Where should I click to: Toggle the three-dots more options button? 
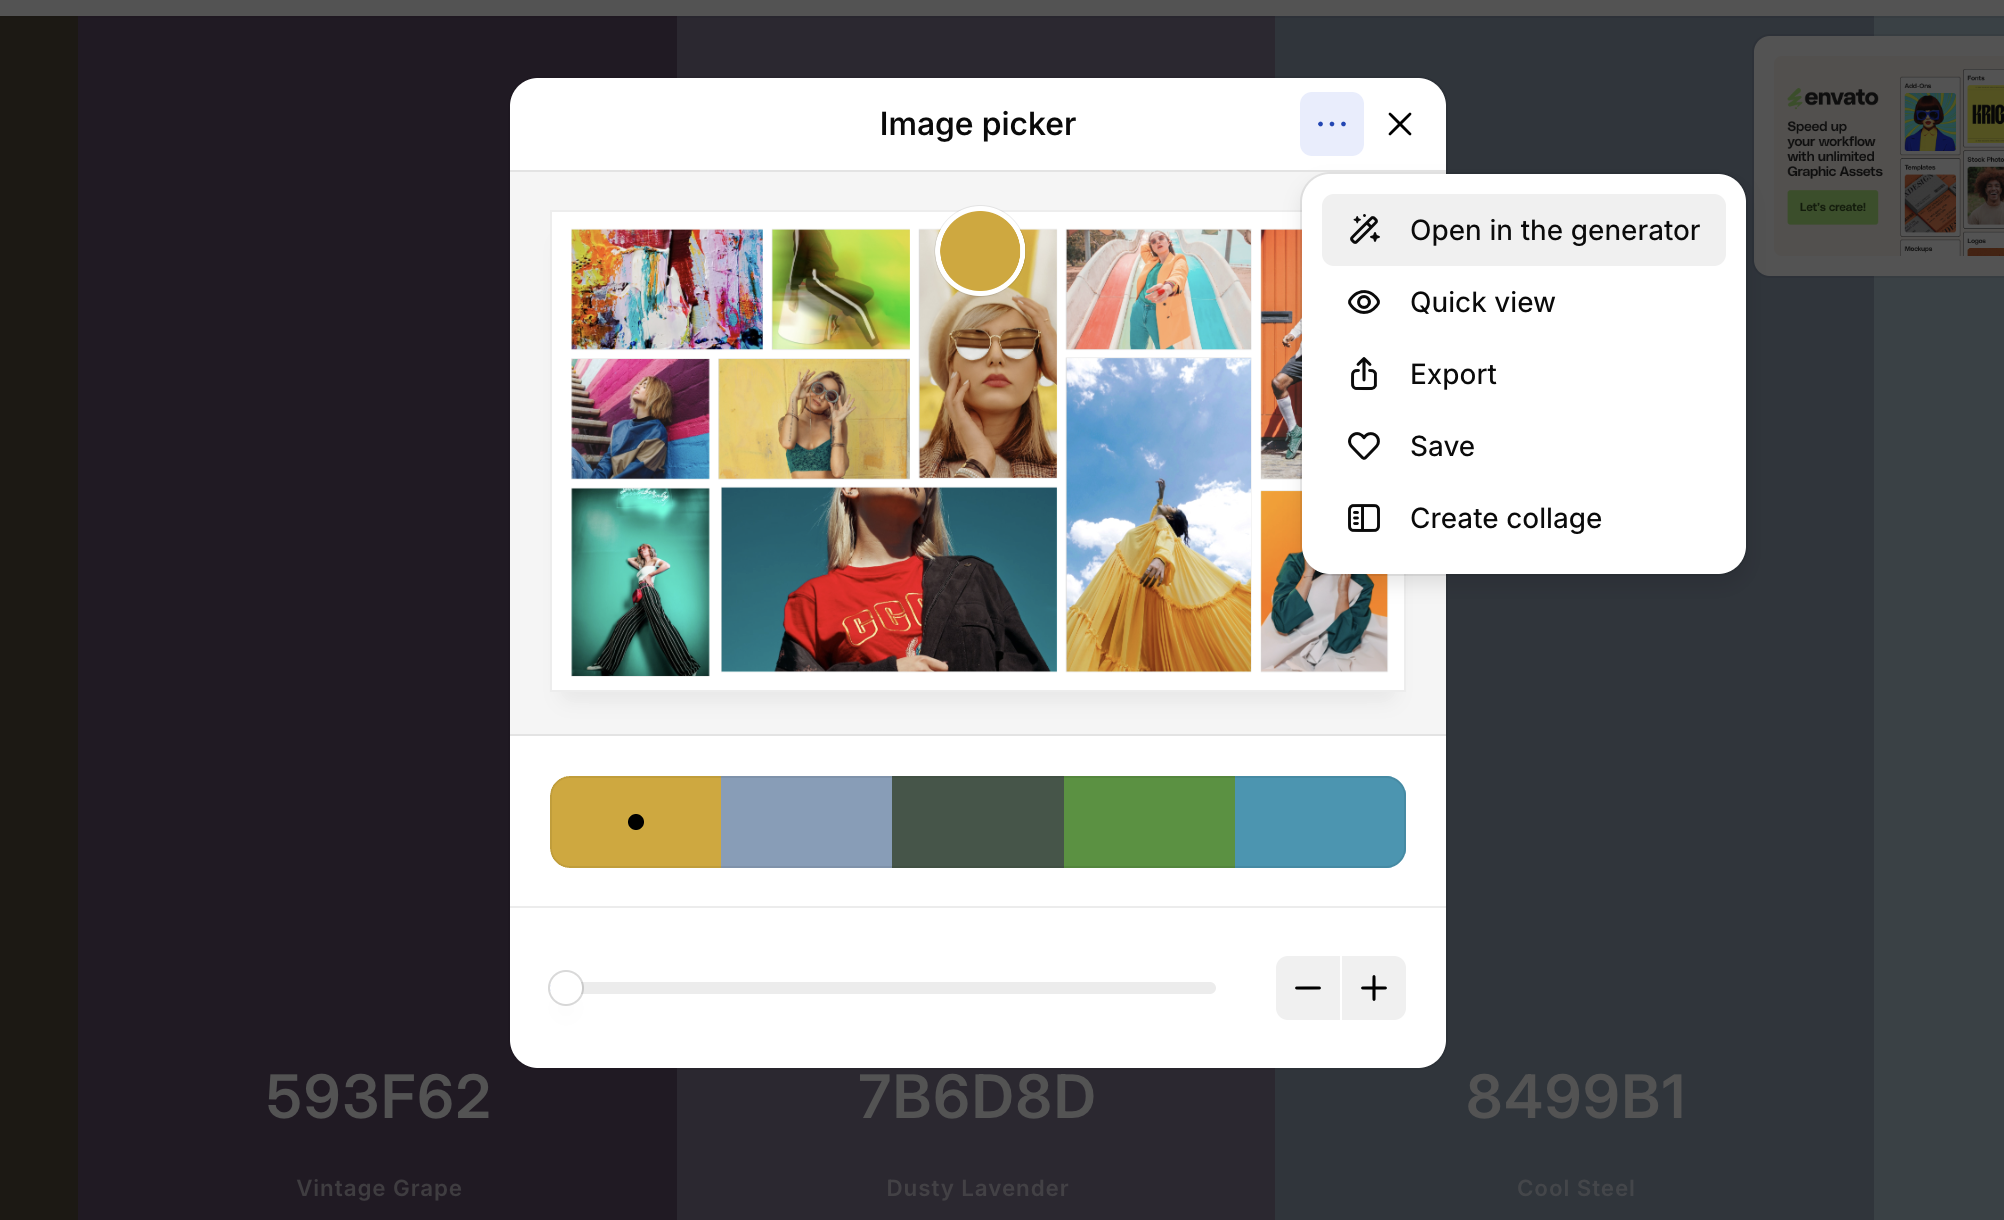(1331, 124)
